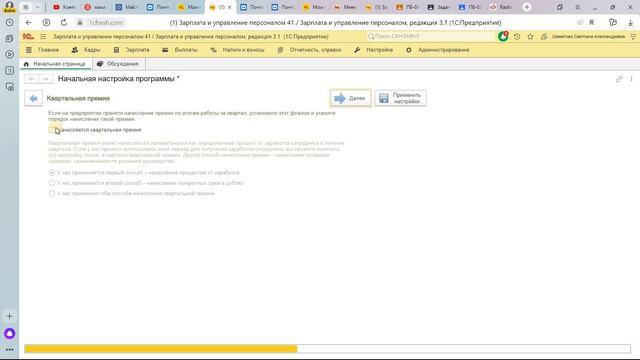Open the Выплаты menu section
This screenshot has height=360, width=640.
tap(180, 50)
